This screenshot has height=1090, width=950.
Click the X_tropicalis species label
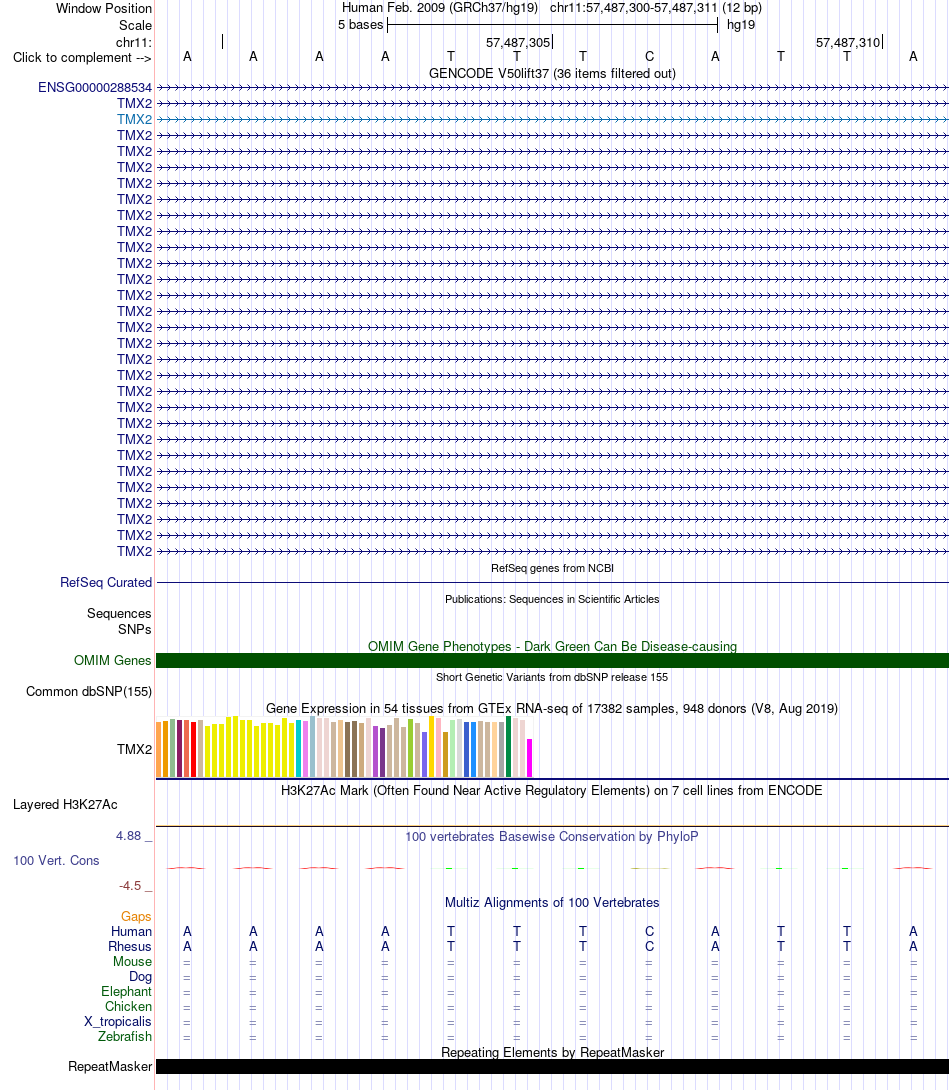pos(117,1022)
